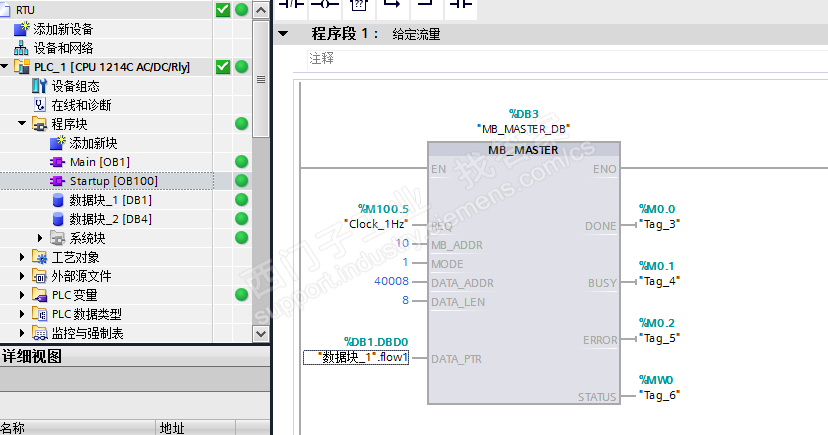This screenshot has height=435, width=828.
Task: Click the RTU project online checkmark icon
Action: [223, 10]
